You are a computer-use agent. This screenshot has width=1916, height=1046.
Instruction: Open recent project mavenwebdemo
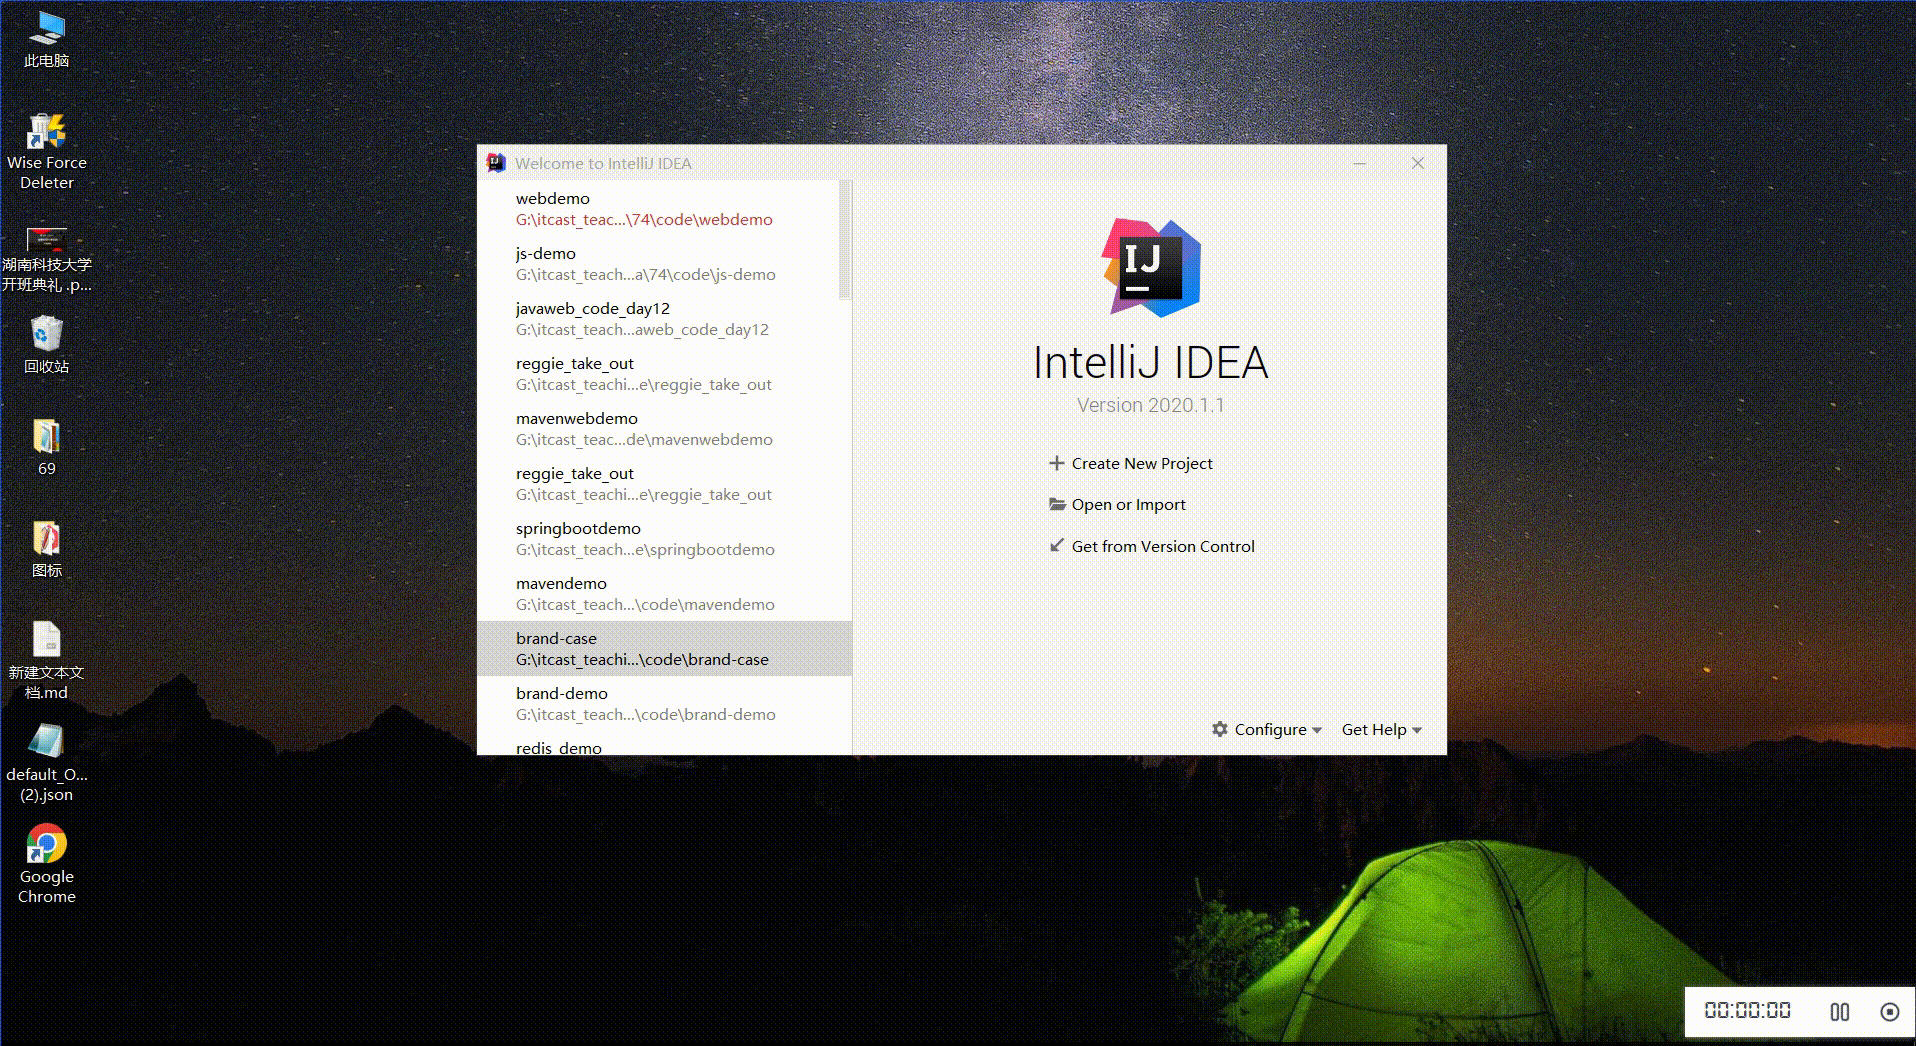click(664, 428)
